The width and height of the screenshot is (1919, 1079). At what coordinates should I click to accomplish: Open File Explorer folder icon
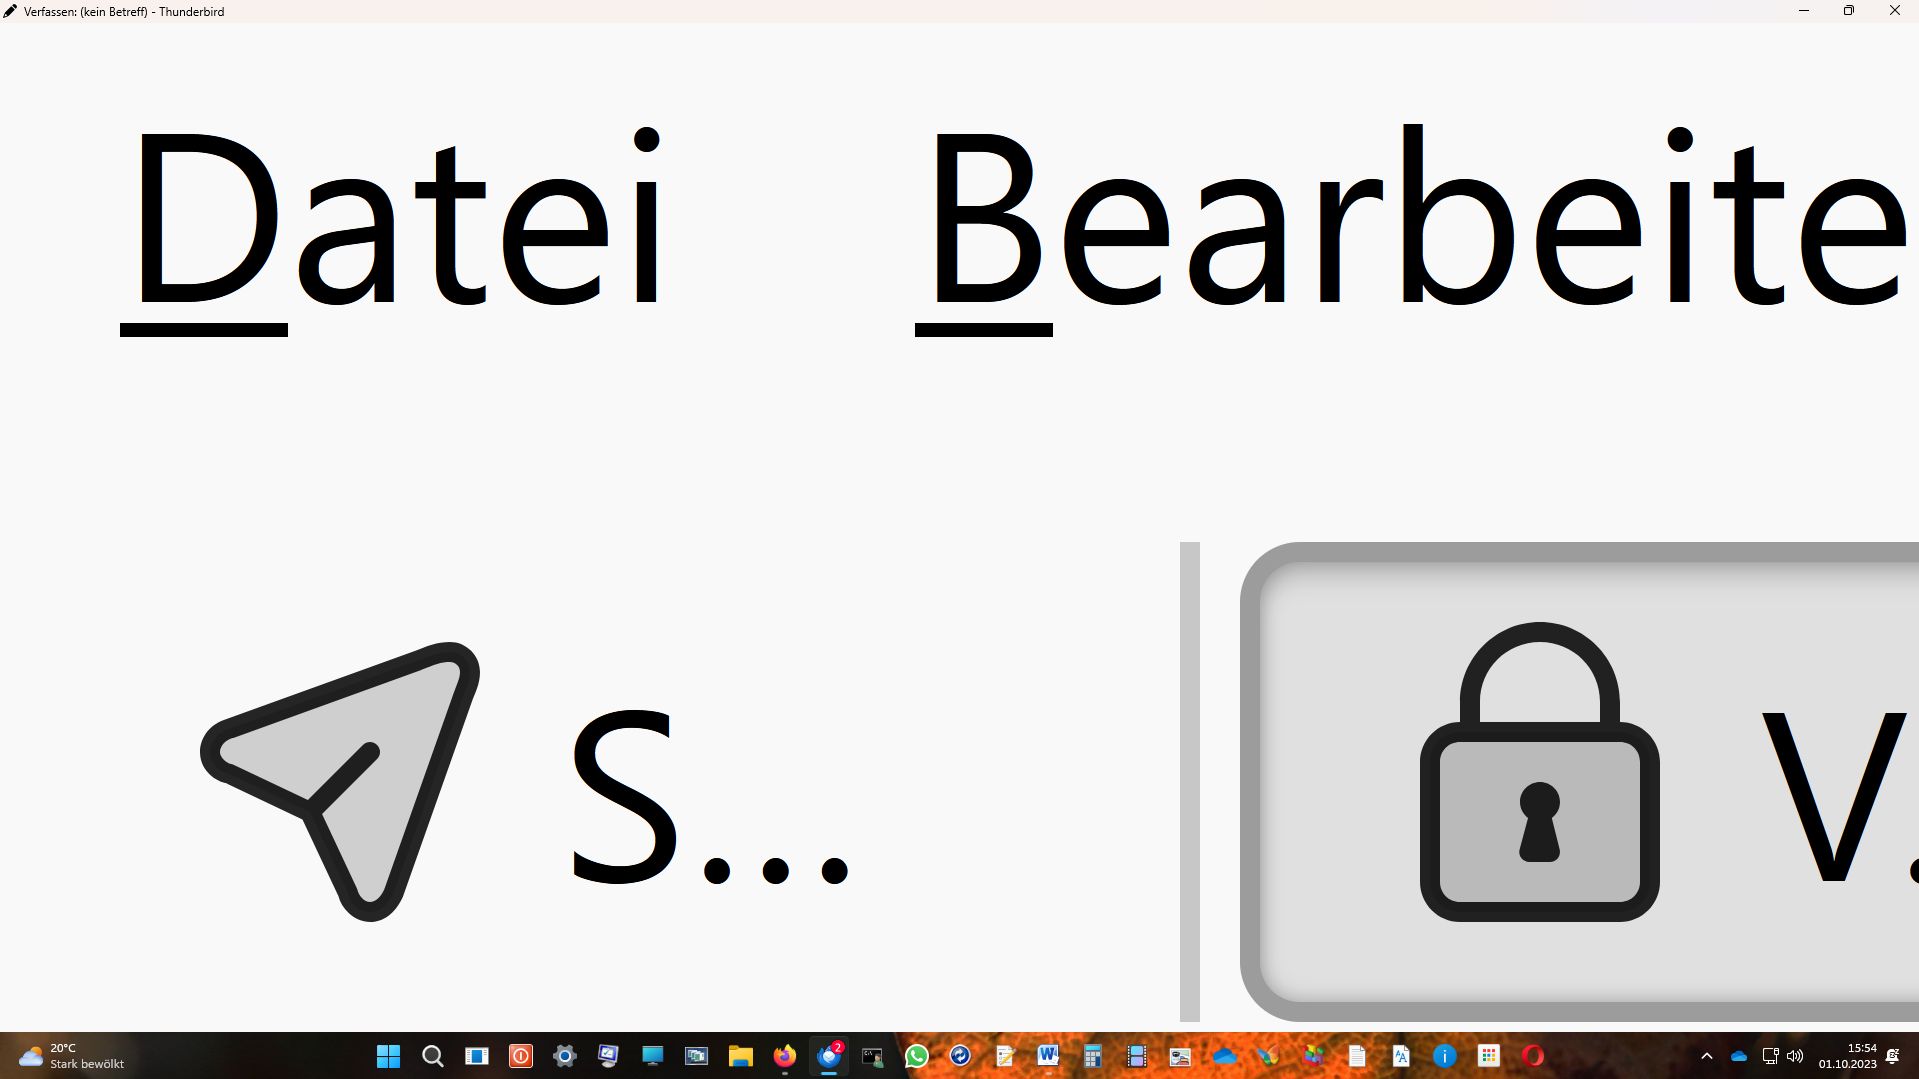[741, 1056]
